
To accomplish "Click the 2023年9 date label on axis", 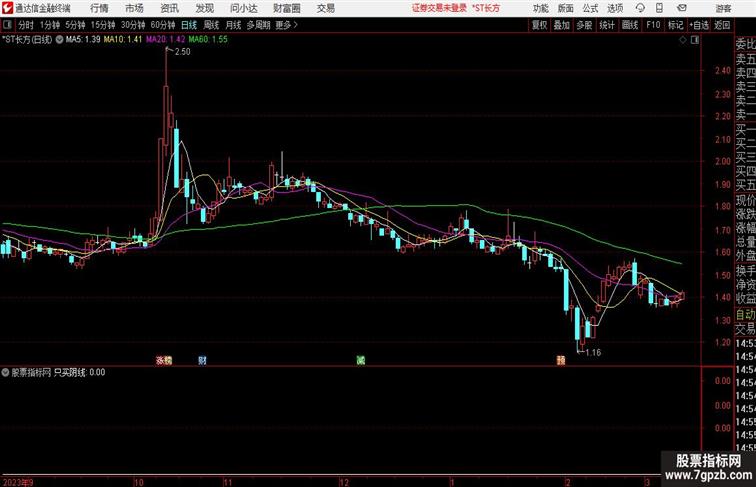I will (18, 482).
